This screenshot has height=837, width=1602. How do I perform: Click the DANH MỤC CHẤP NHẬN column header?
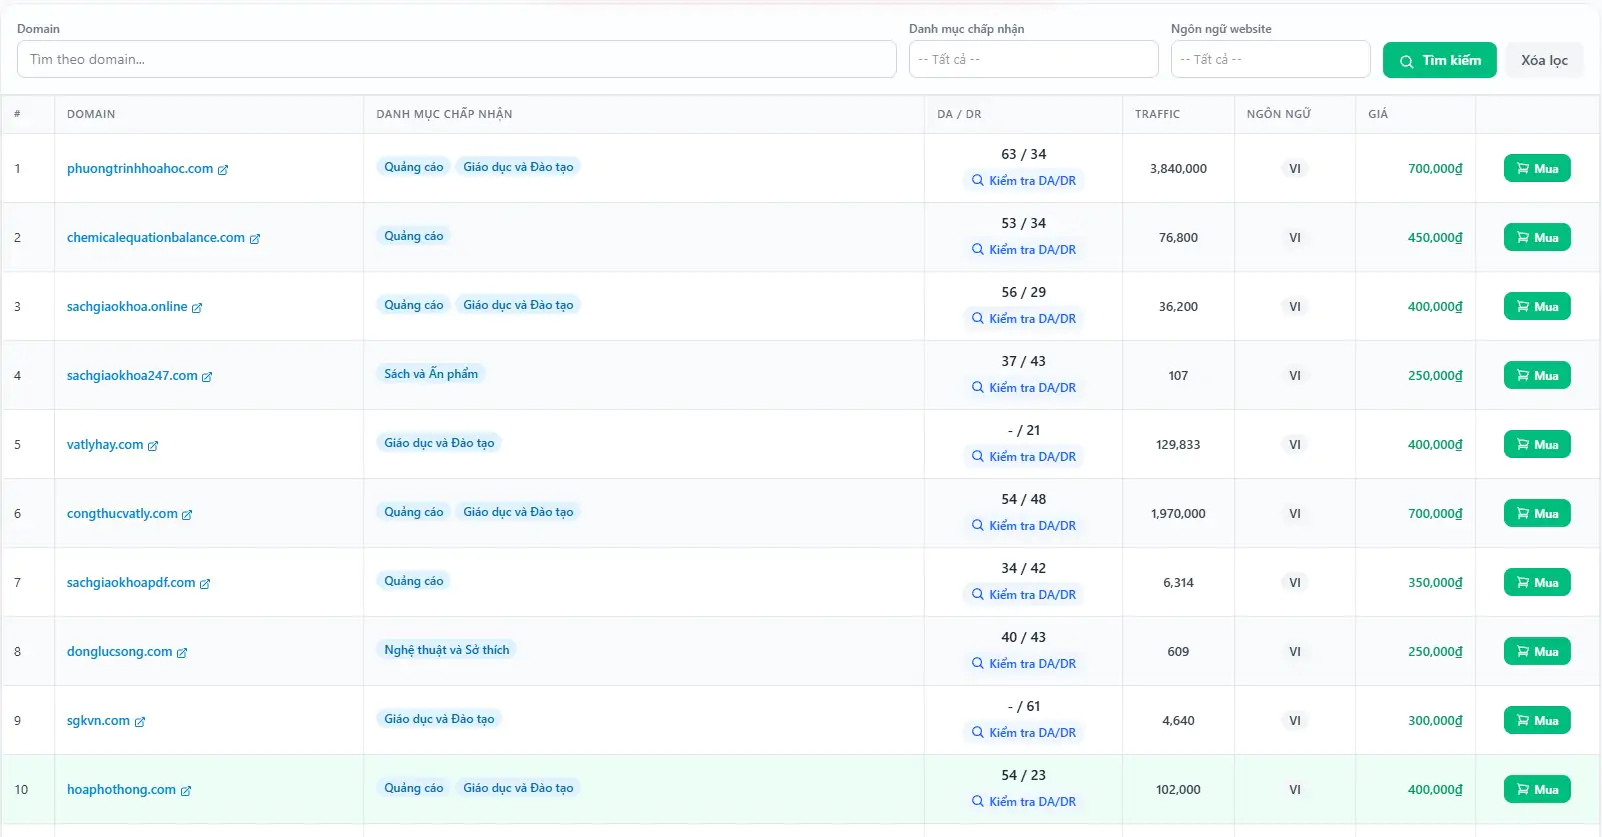pos(444,114)
